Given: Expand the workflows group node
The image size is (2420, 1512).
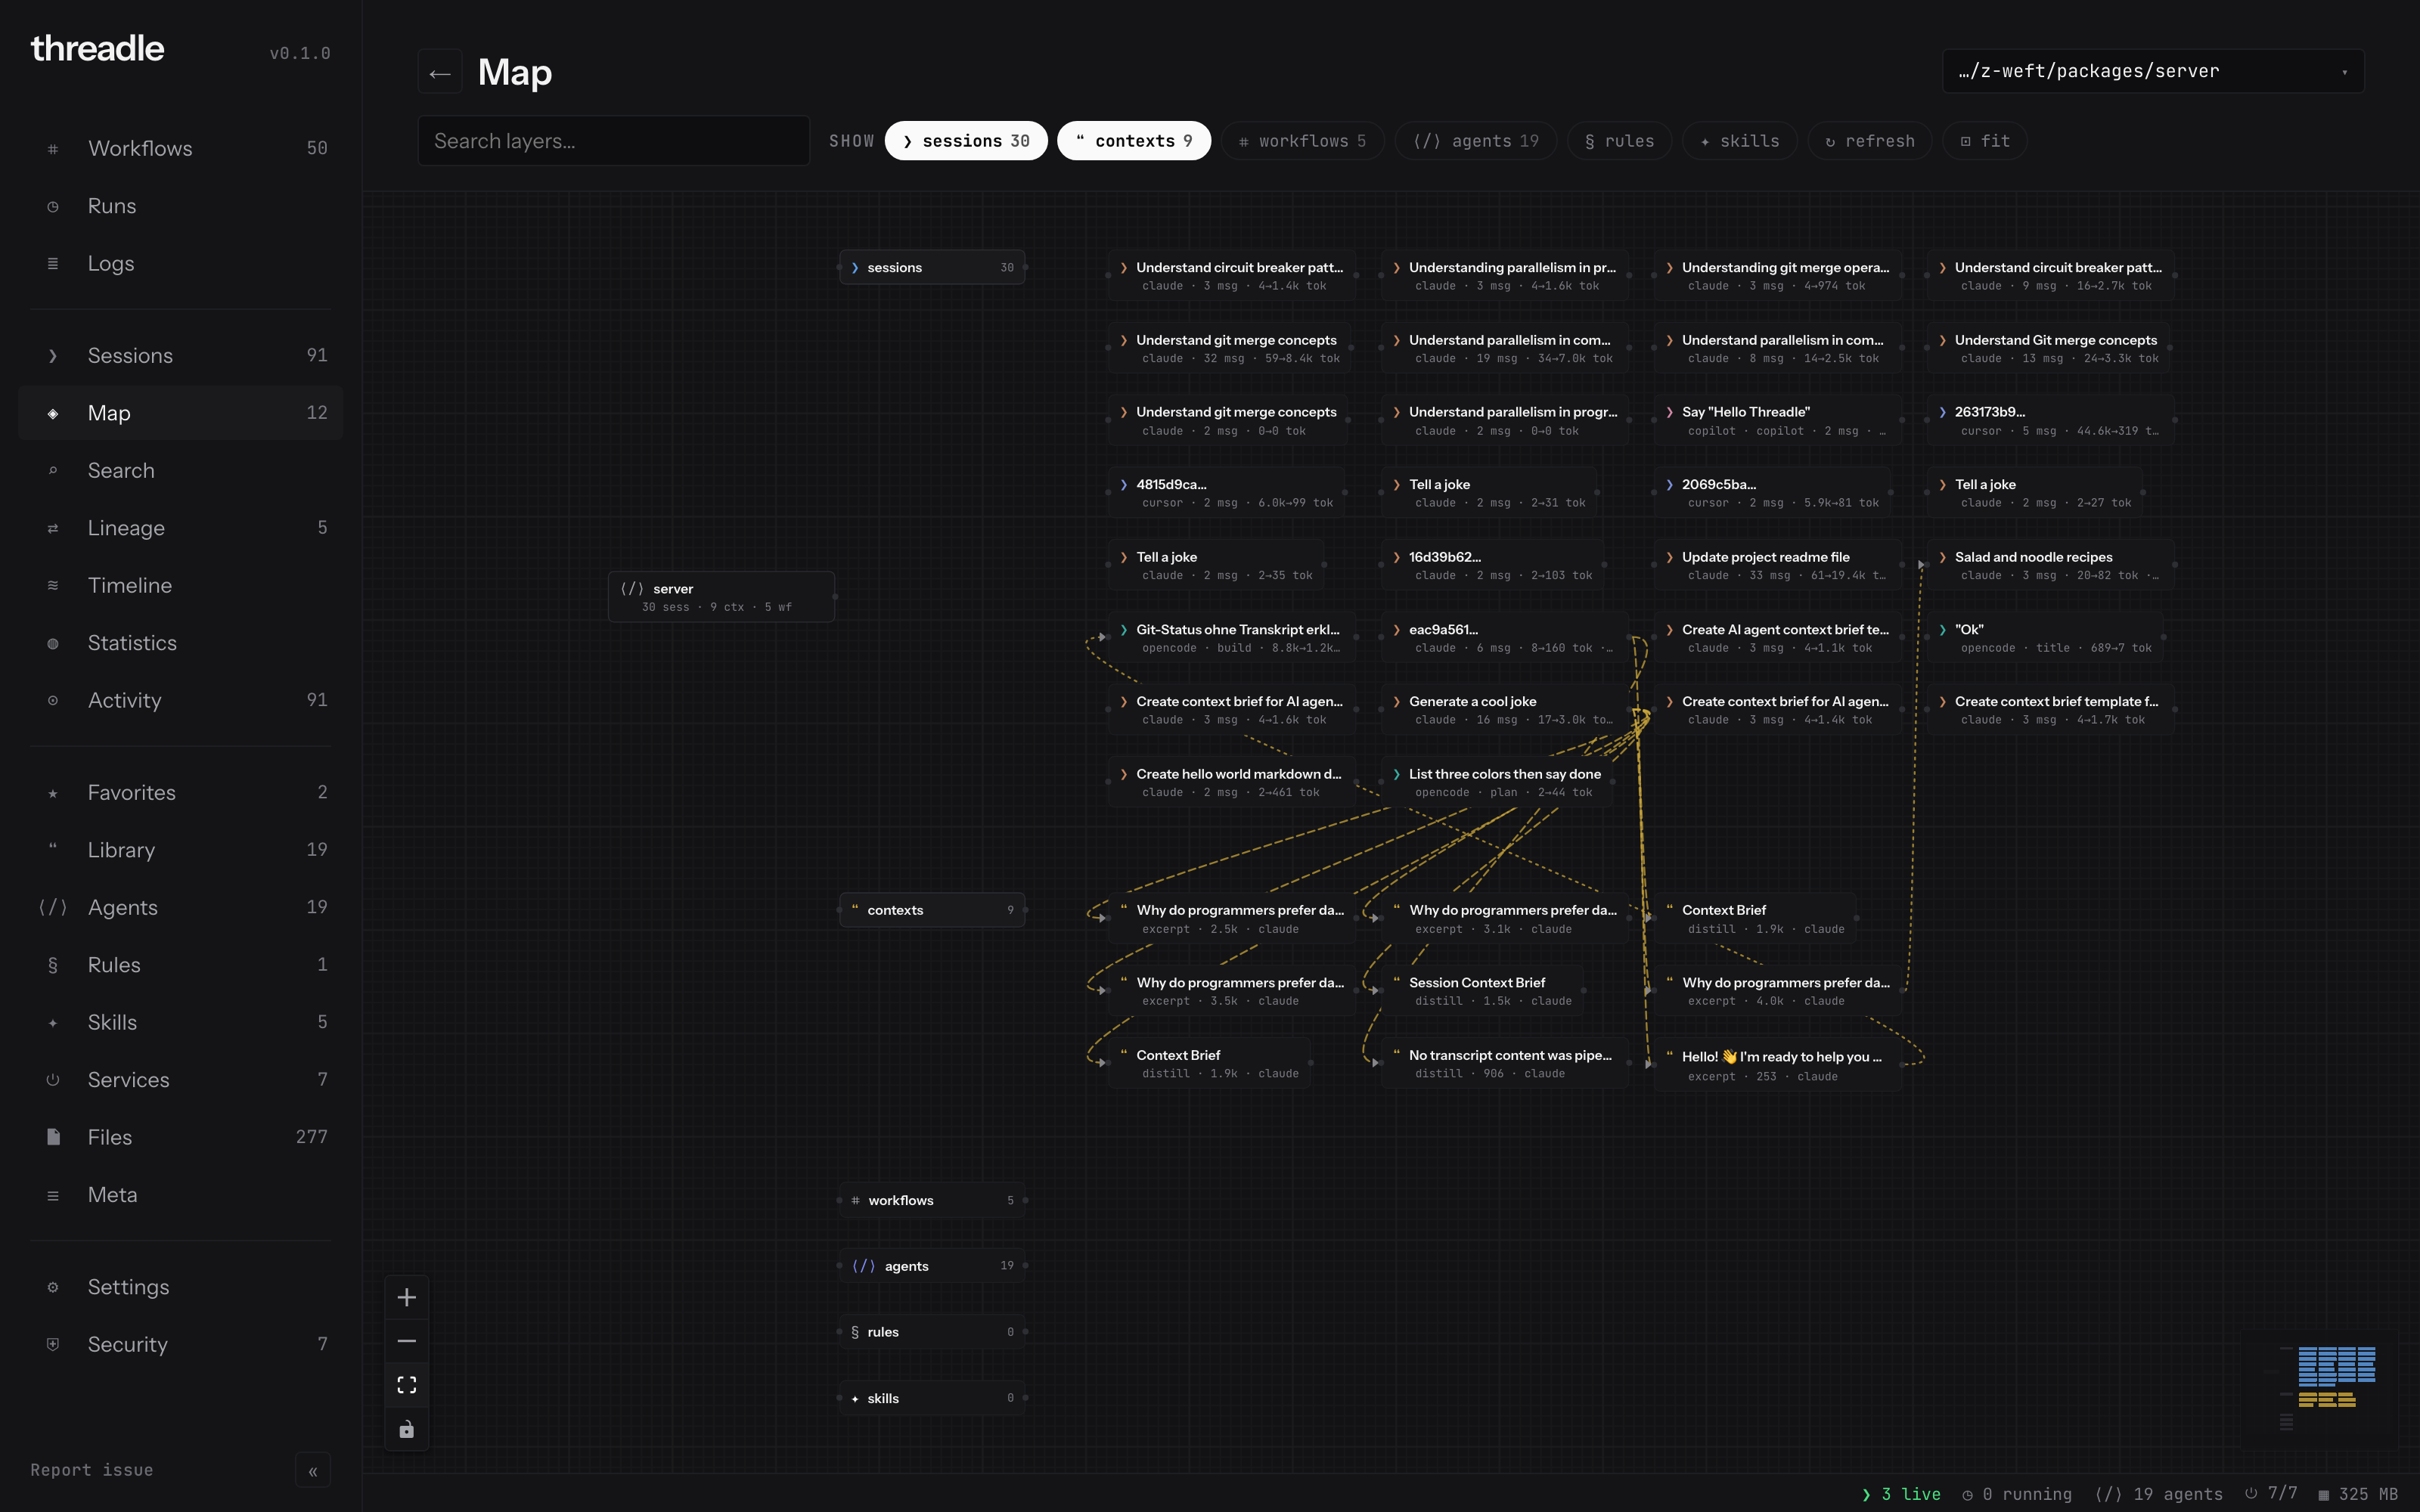Looking at the screenshot, I should click(x=932, y=1200).
